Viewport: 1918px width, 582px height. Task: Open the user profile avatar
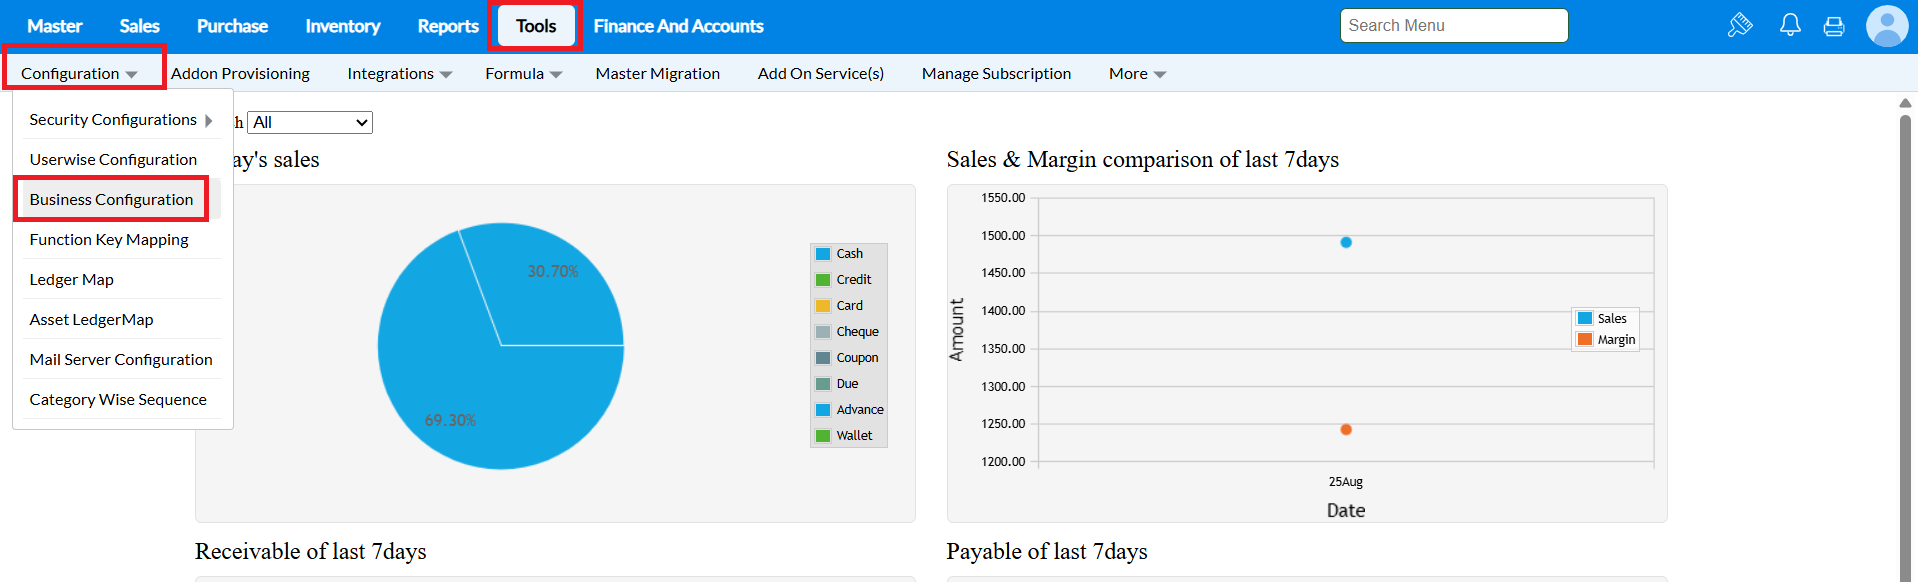click(1886, 26)
